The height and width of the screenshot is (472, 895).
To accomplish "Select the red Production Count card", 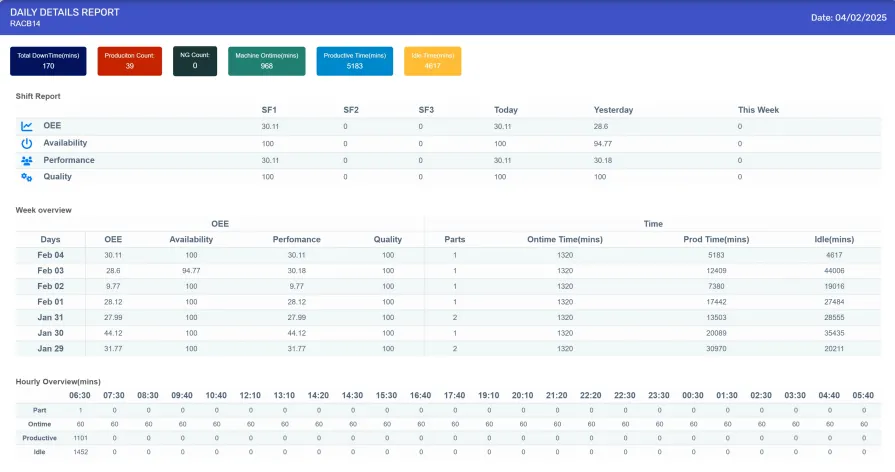I will (x=130, y=61).
